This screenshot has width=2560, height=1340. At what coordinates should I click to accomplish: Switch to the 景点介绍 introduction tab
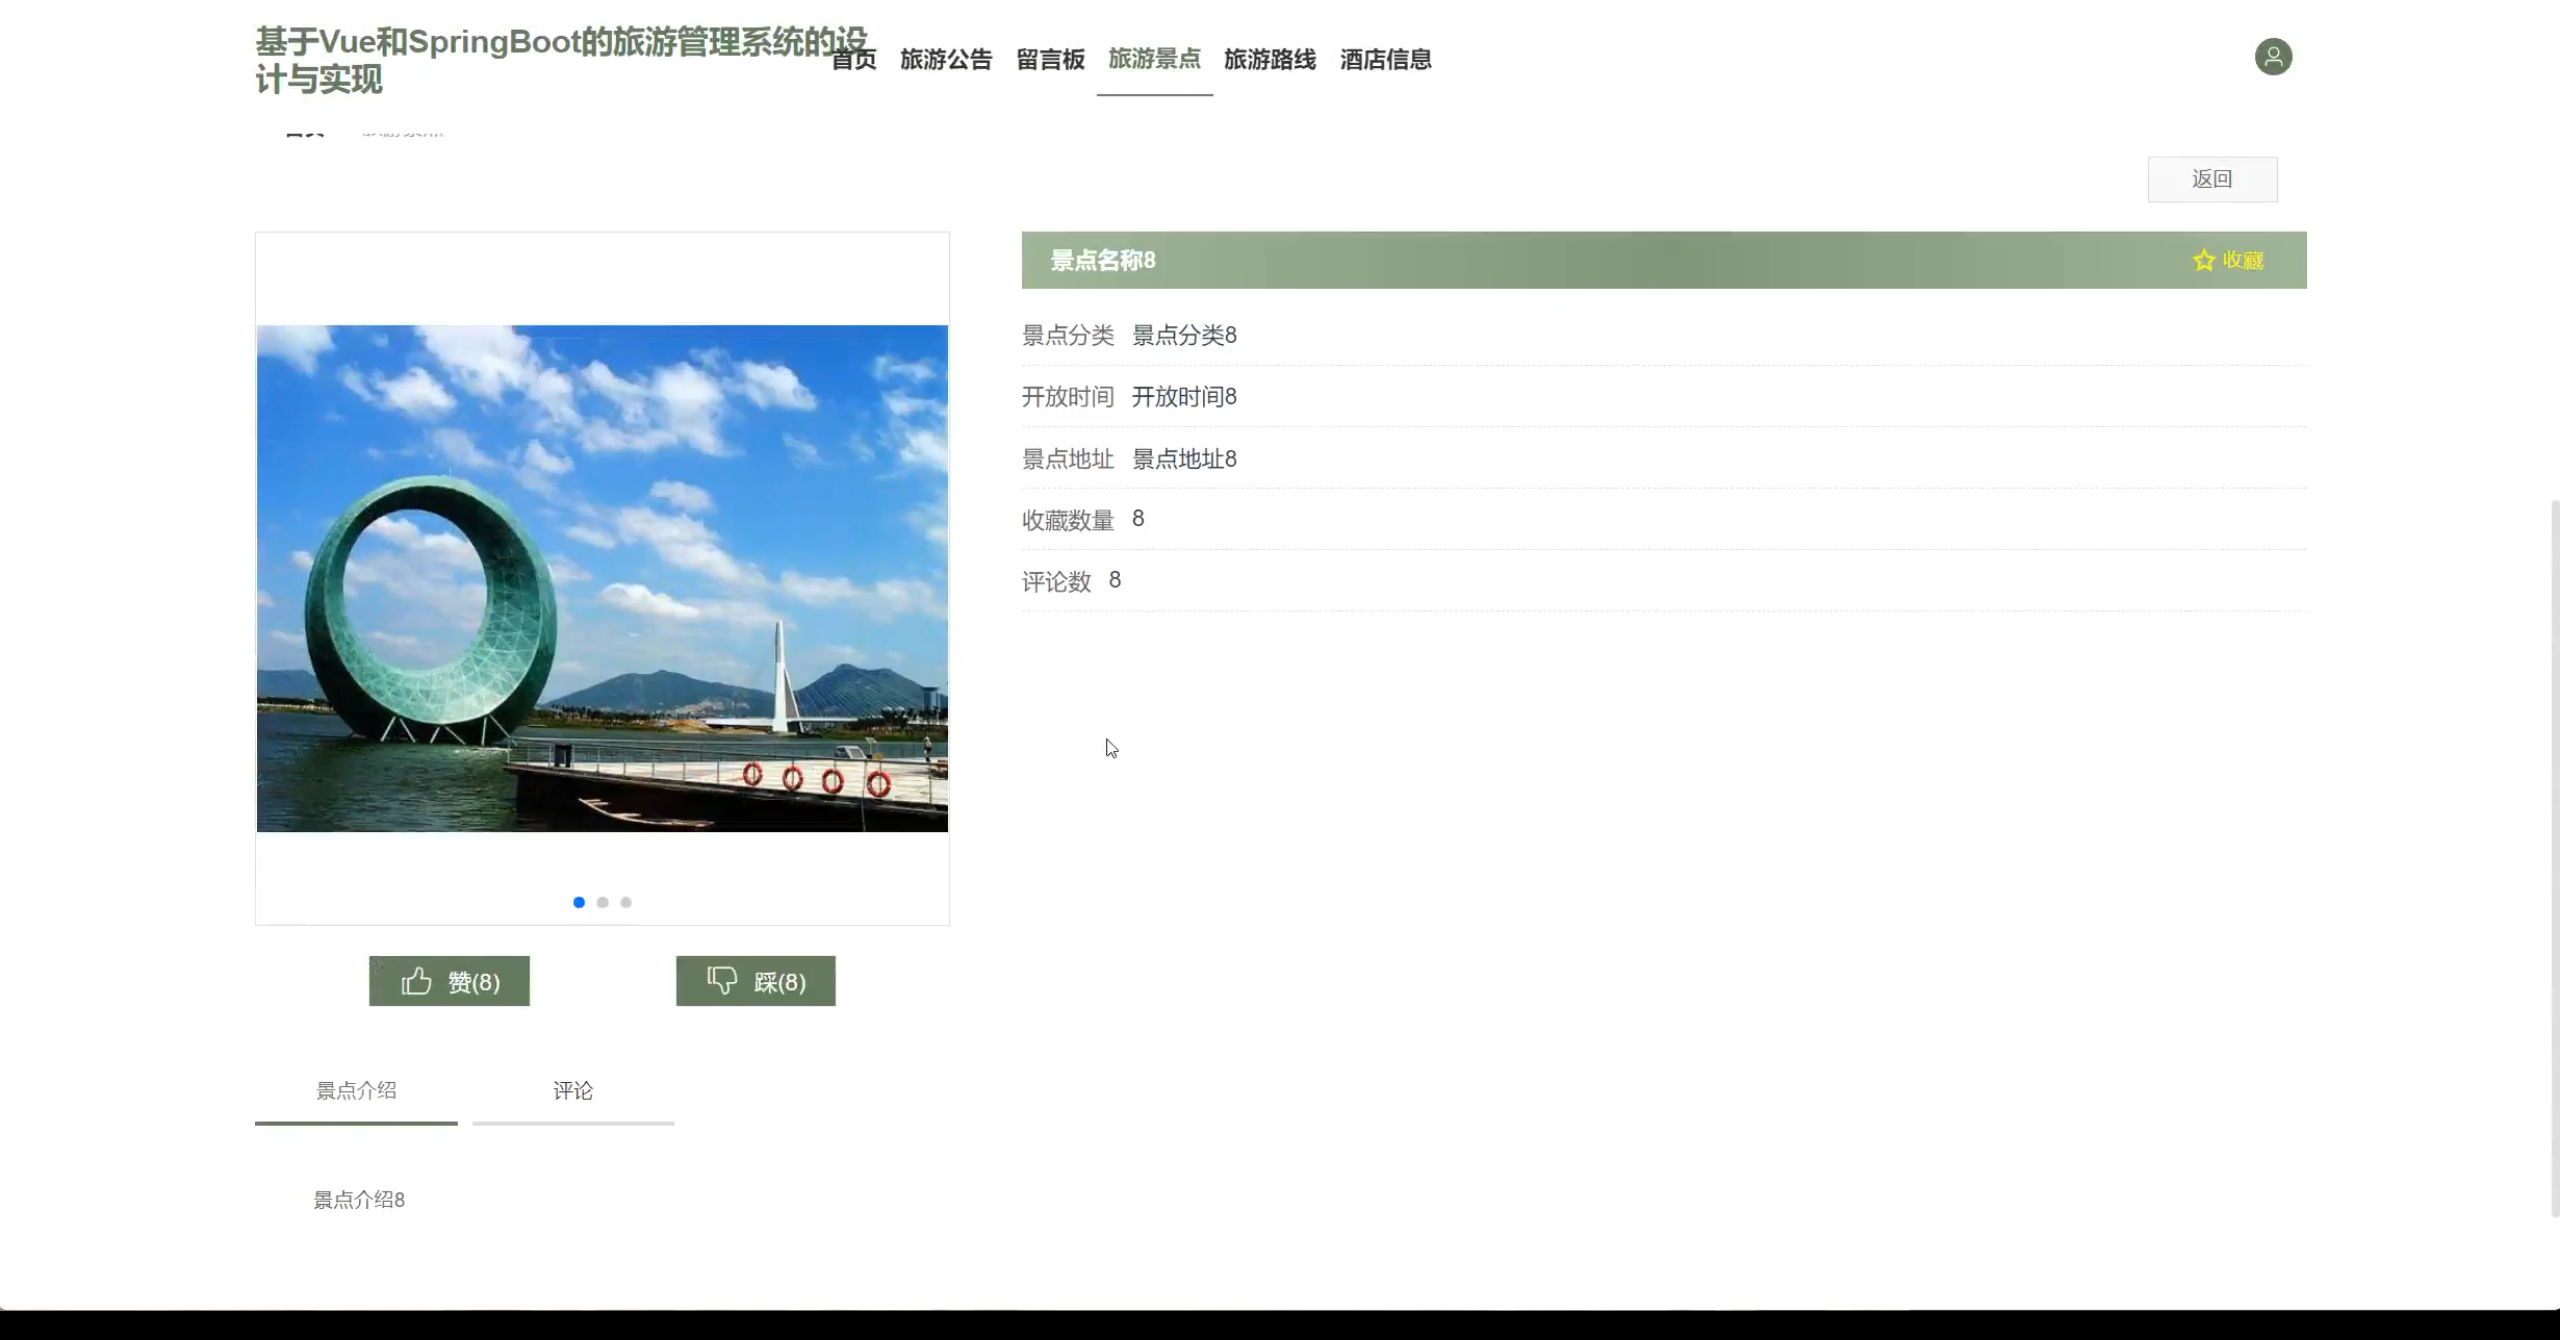click(x=357, y=1091)
